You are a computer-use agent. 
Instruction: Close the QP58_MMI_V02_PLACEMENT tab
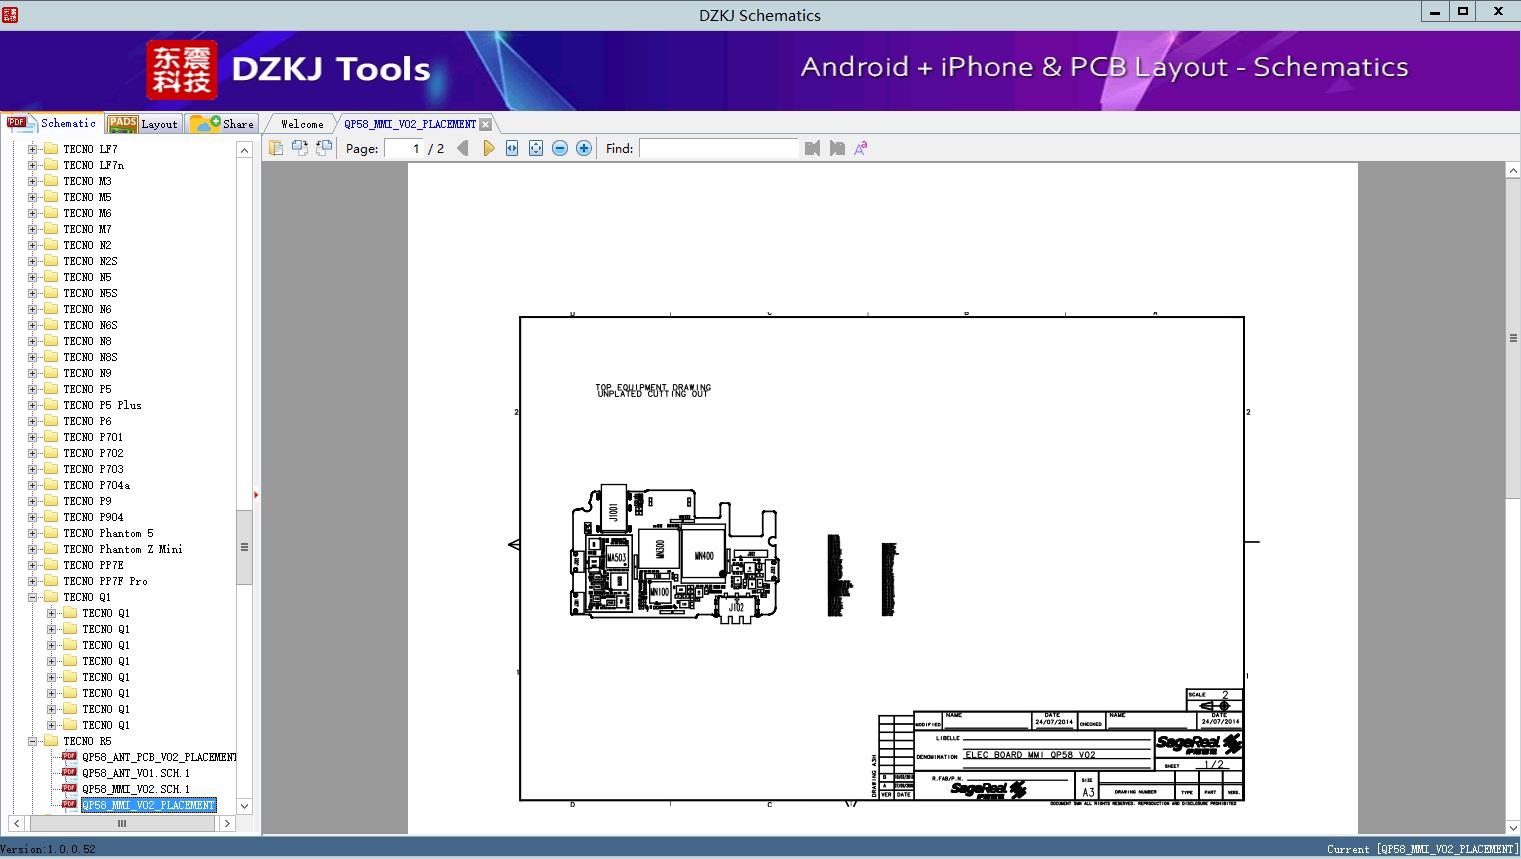point(485,124)
